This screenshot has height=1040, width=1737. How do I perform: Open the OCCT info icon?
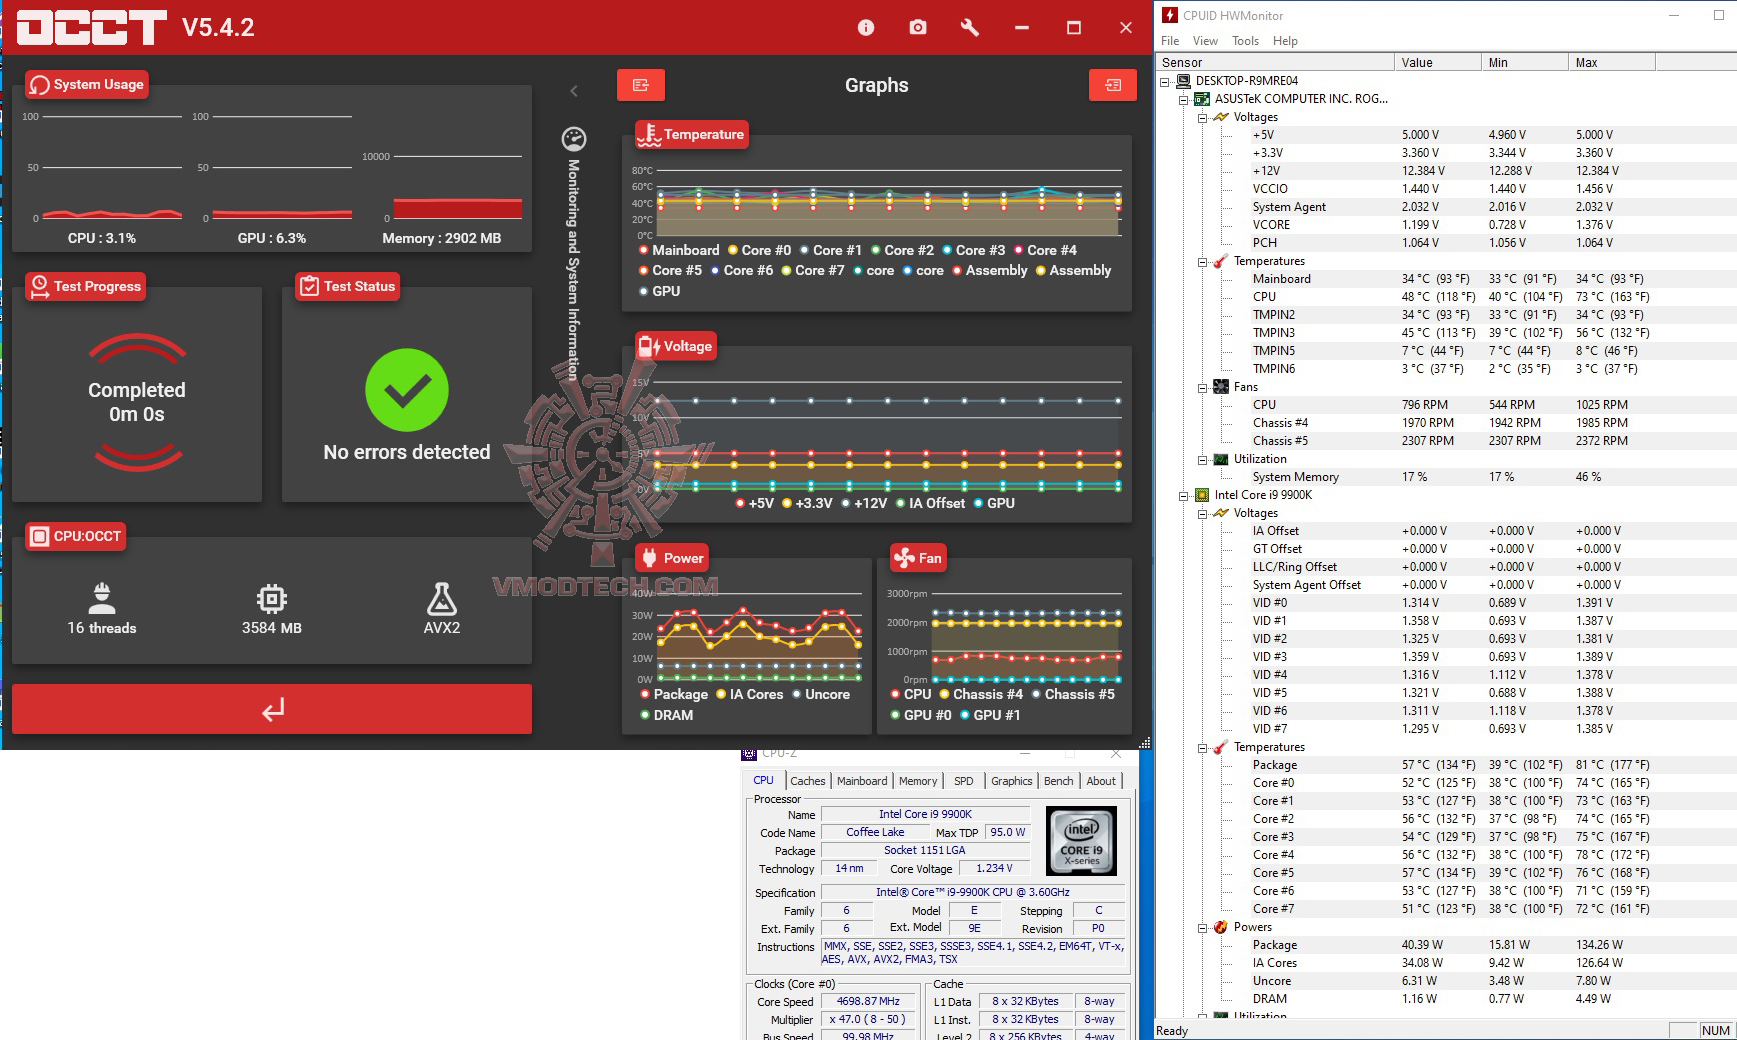click(866, 28)
